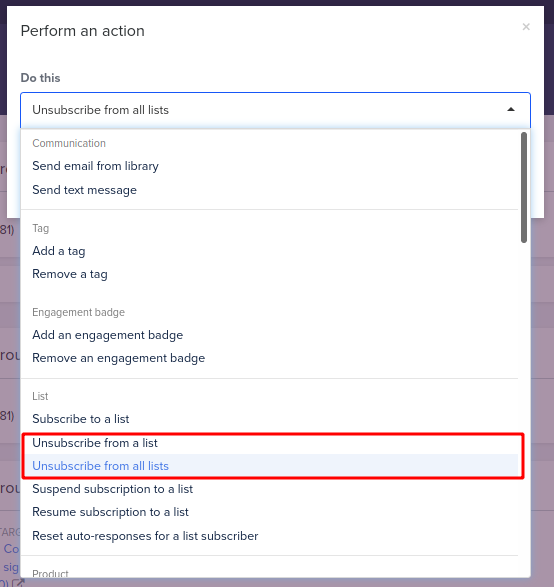This screenshot has width=554, height=587.
Task: Click the List group header label
Action: [x=40, y=396]
